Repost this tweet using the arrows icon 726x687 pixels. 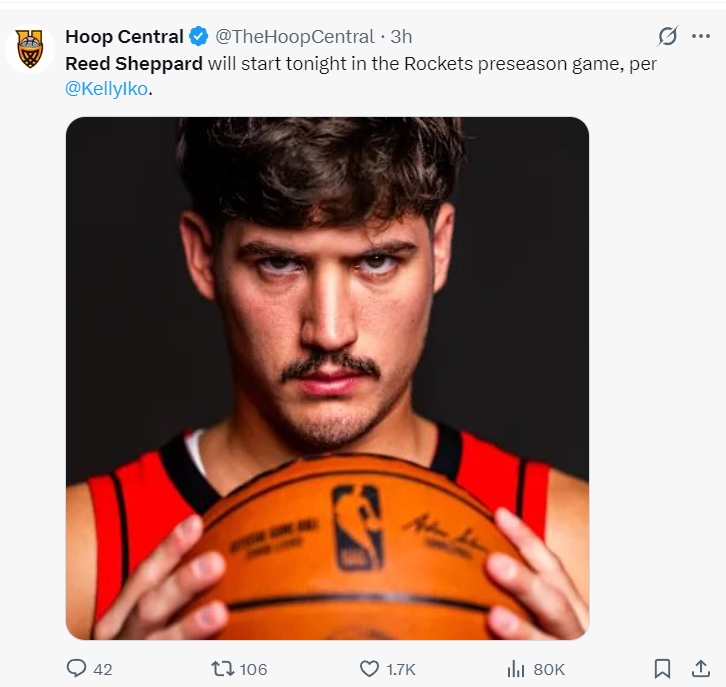point(222,668)
